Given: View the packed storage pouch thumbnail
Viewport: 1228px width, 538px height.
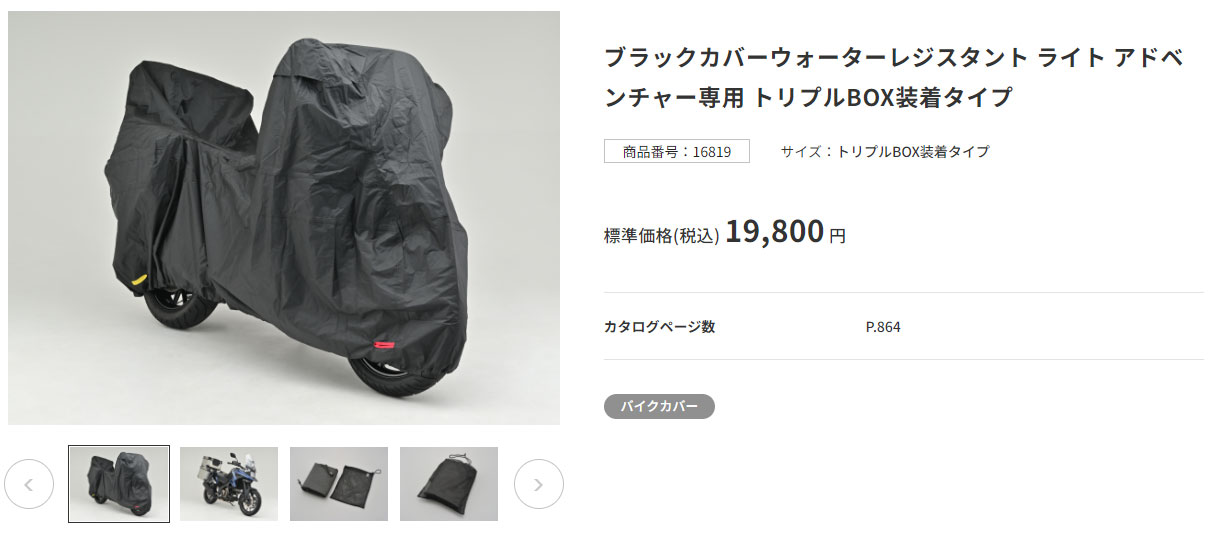Looking at the screenshot, I should pos(449,484).
